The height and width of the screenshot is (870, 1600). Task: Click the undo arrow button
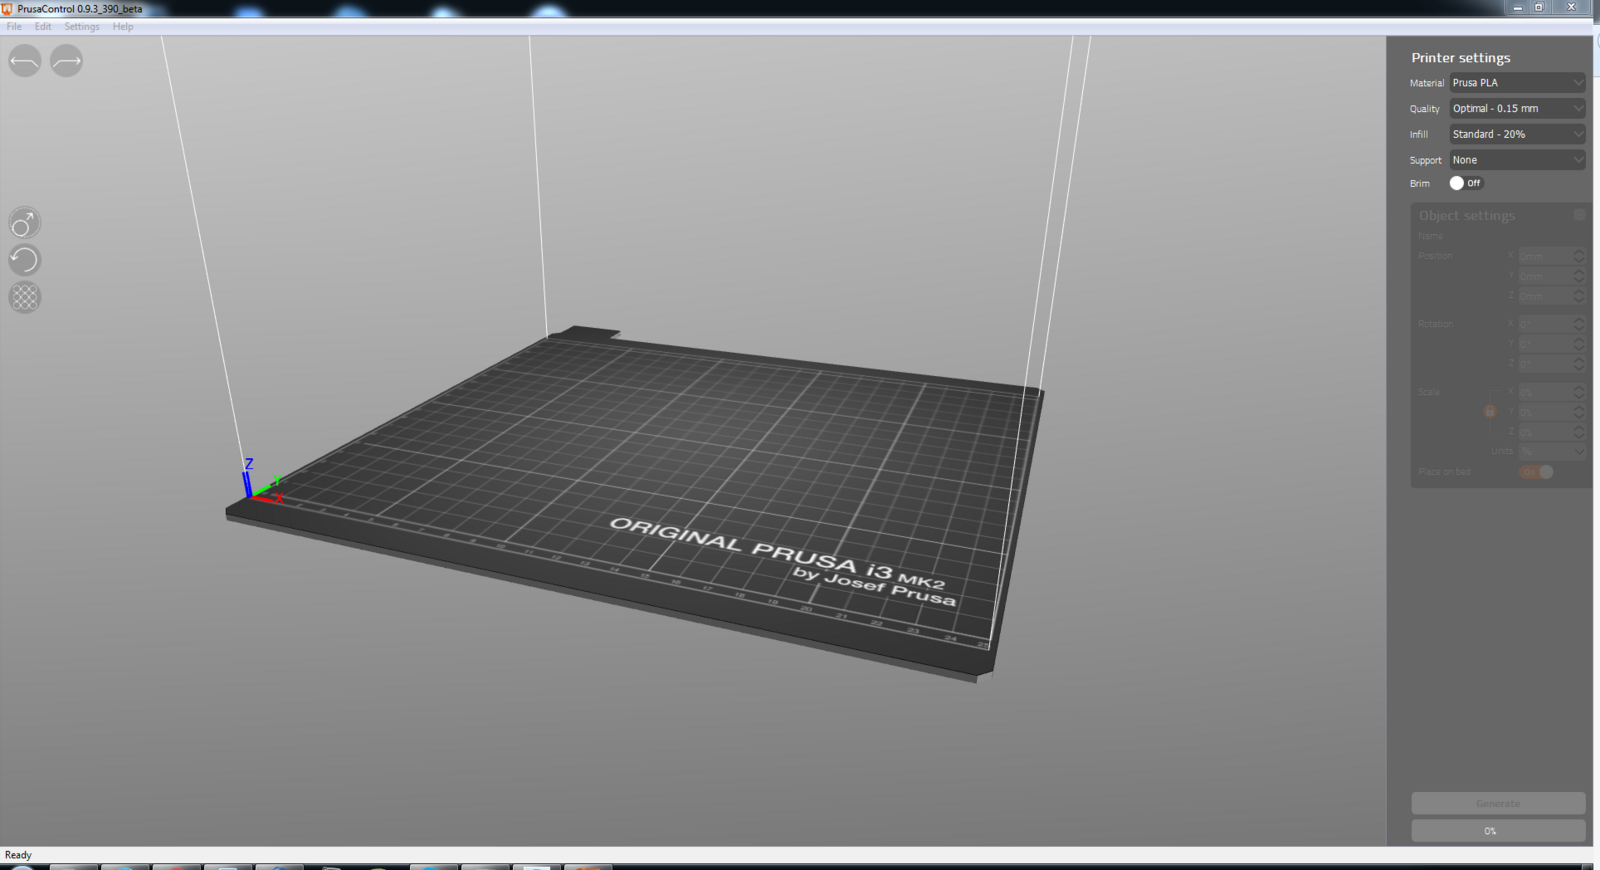(x=25, y=61)
